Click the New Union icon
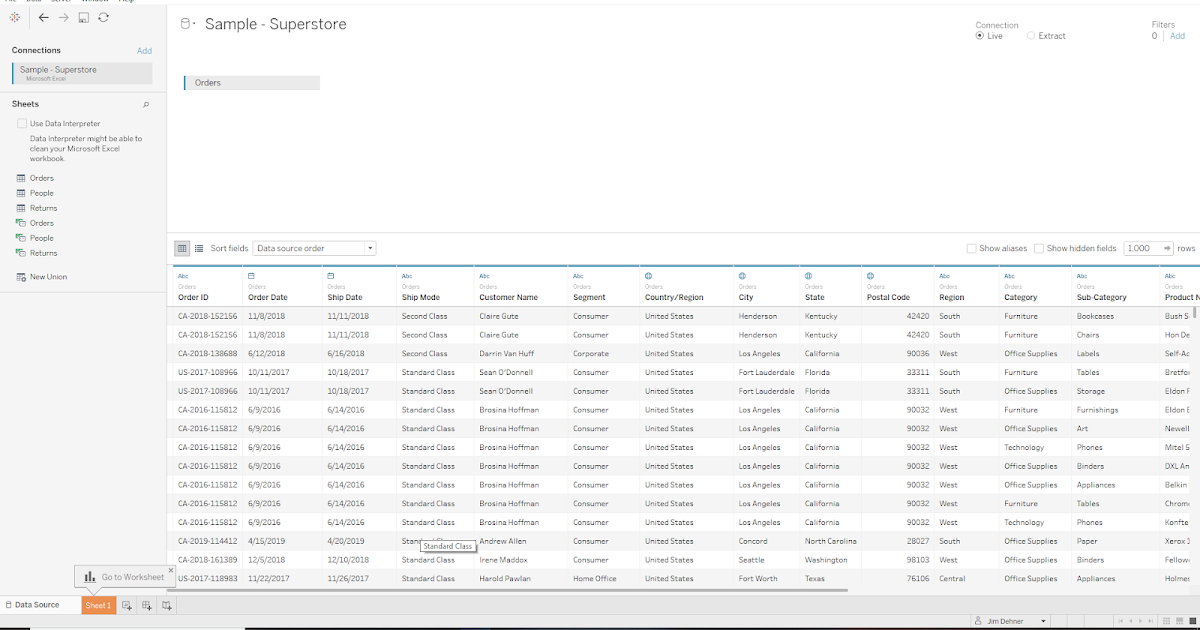The image size is (1200, 630). tap(21, 277)
